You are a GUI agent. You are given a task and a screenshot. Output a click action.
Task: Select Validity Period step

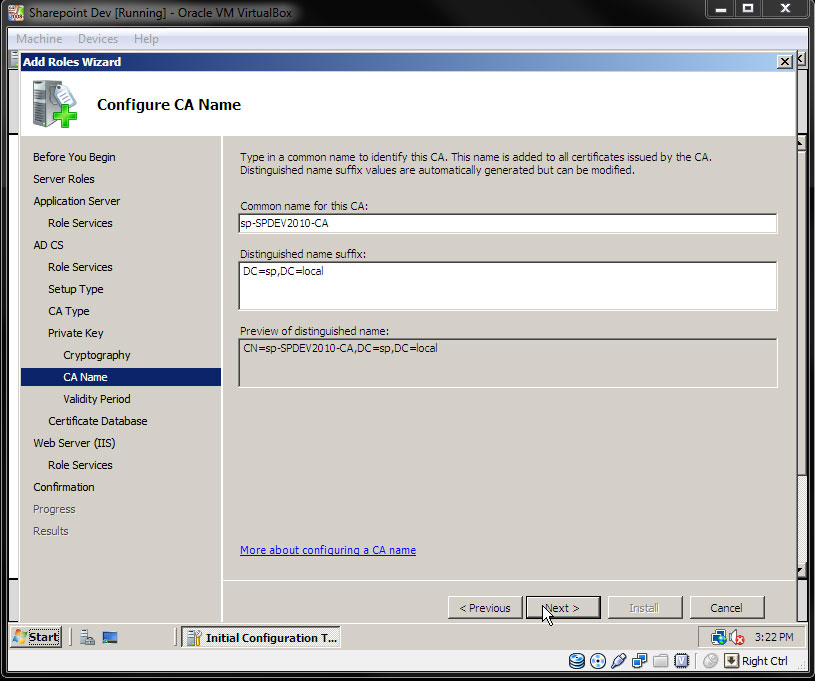pyautogui.click(x=97, y=399)
